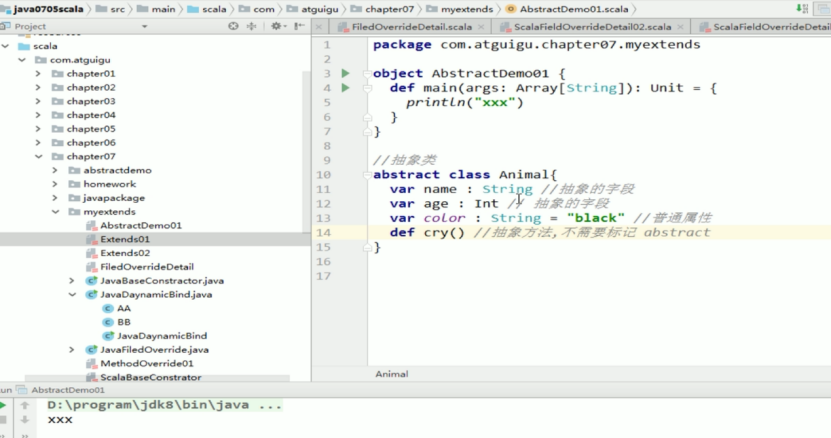Place cursor on println("xxx") line

coord(465,102)
